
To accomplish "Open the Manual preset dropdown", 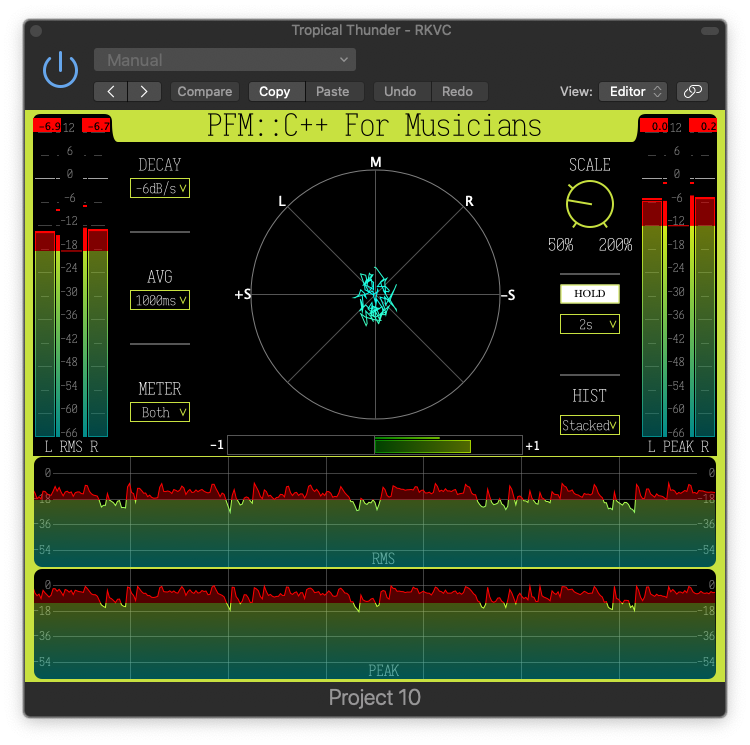I will click(225, 60).
